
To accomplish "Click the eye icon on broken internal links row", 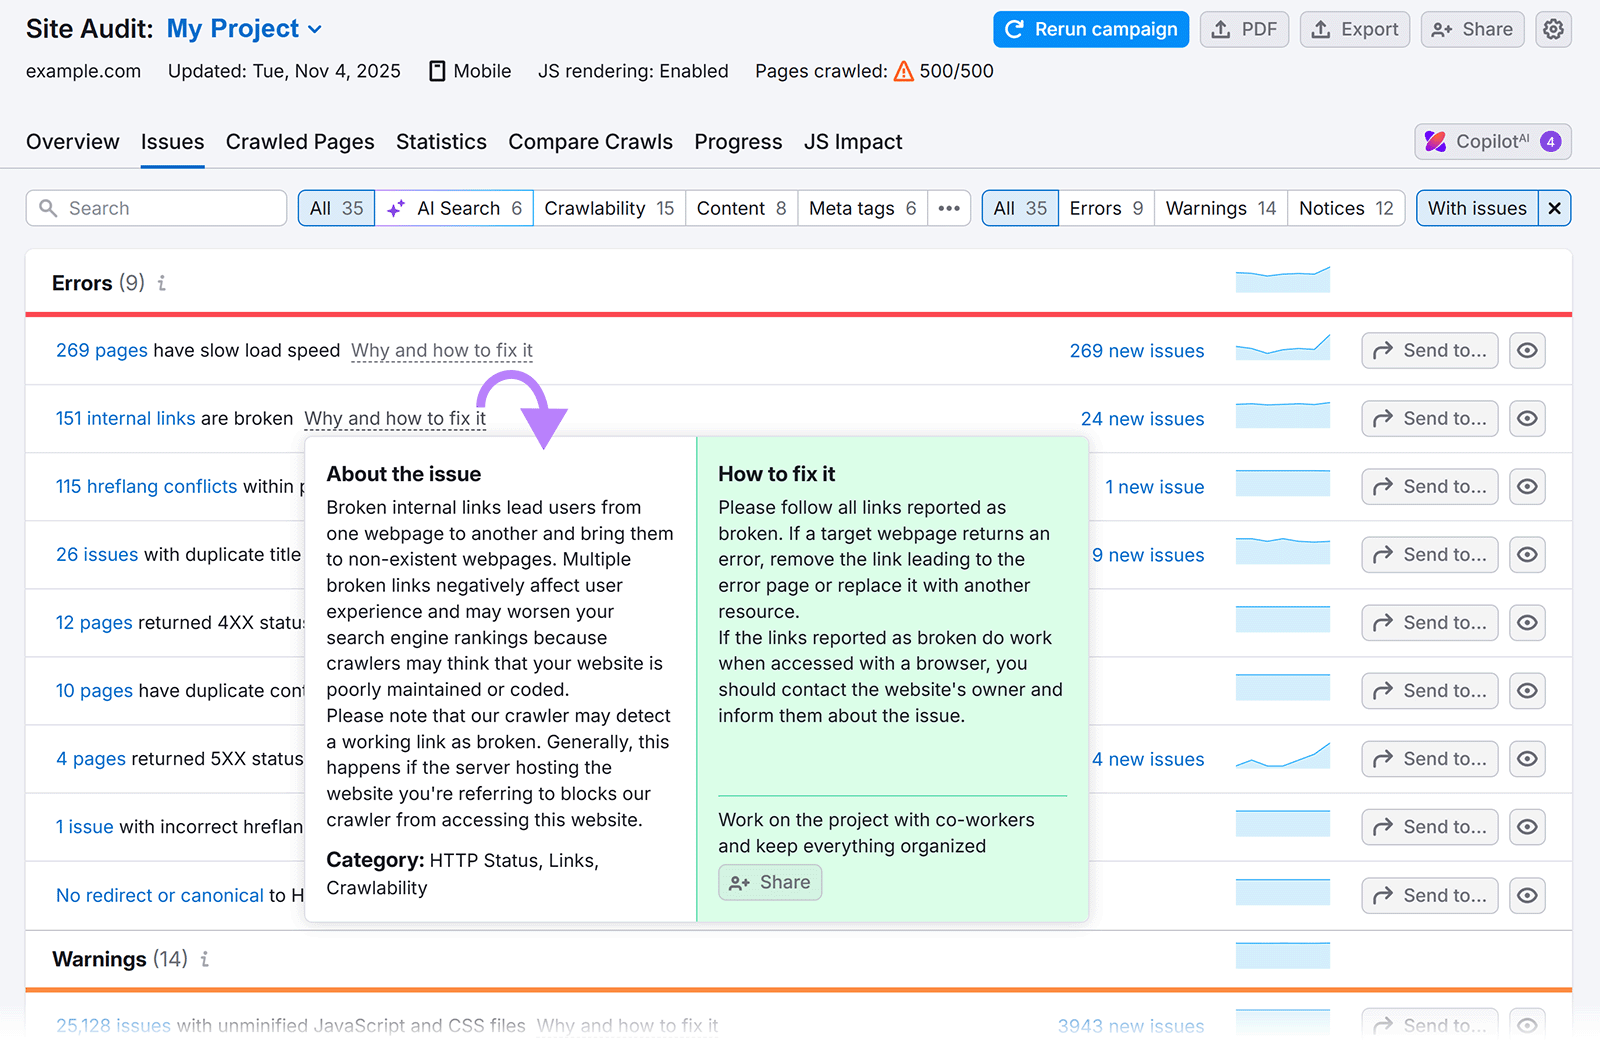I will 1527,418.
